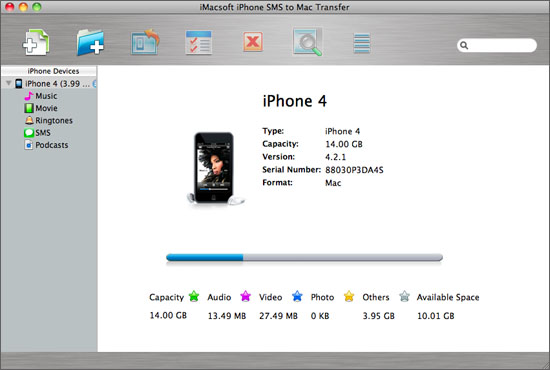Image resolution: width=550 pixels, height=370 pixels.
Task: Click the add folder toolbar icon
Action: [90, 43]
